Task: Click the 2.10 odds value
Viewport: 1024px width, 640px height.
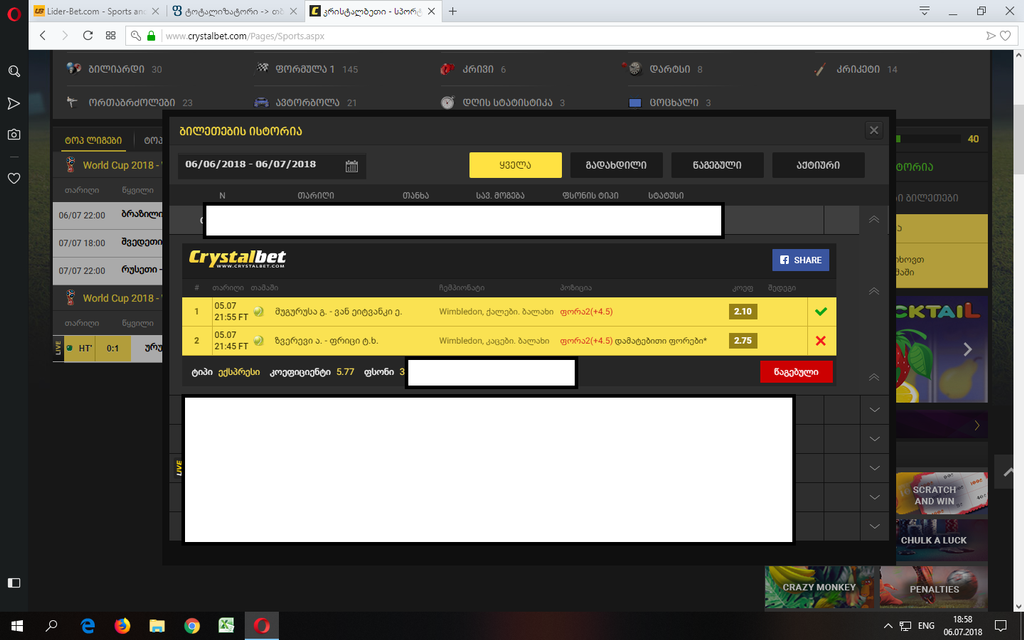Action: 743,312
